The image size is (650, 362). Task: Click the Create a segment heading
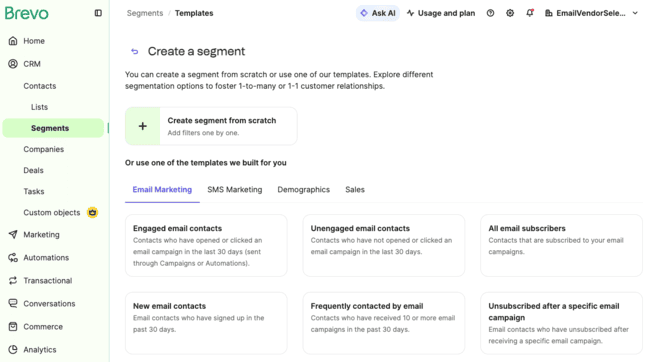click(x=196, y=51)
